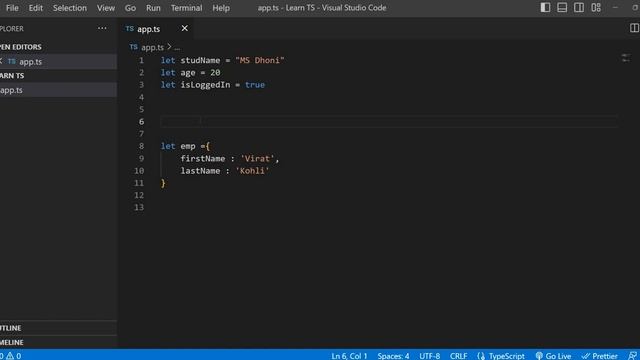Viewport: 640px width, 360px height.
Task: Click line number 8 in gutter
Action: point(141,146)
